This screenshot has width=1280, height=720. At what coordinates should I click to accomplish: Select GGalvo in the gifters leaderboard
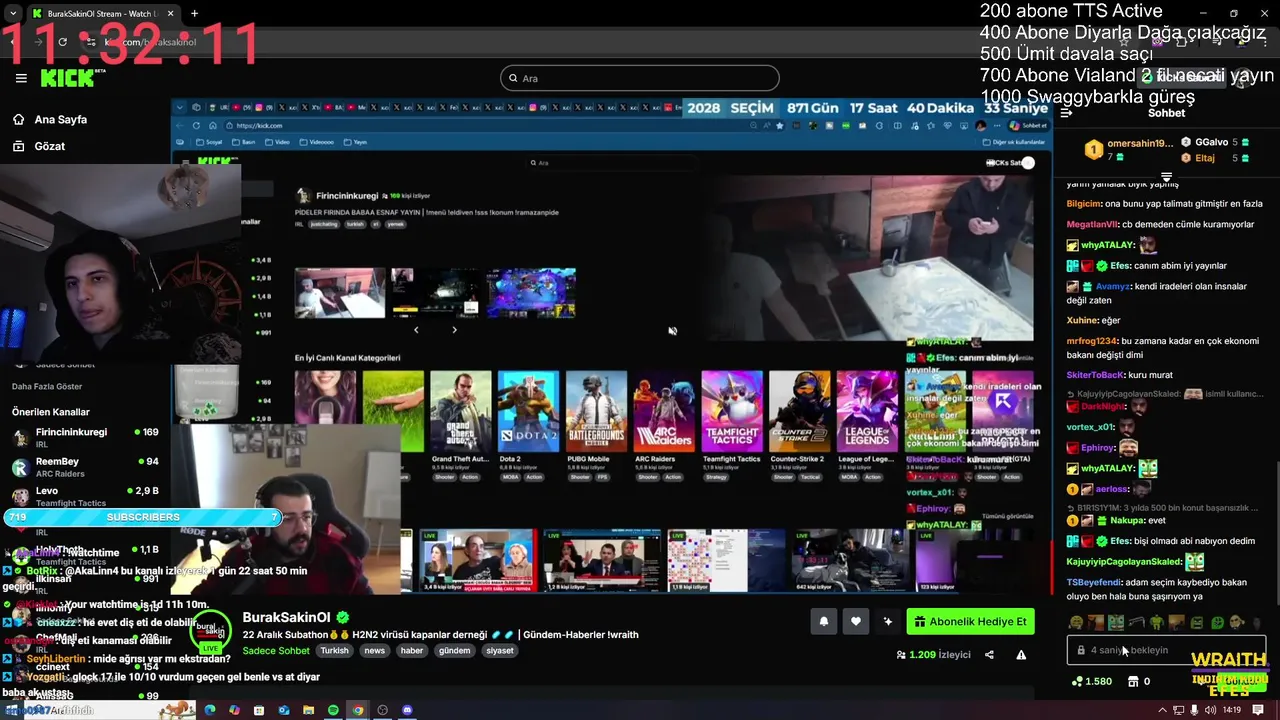(1210, 143)
